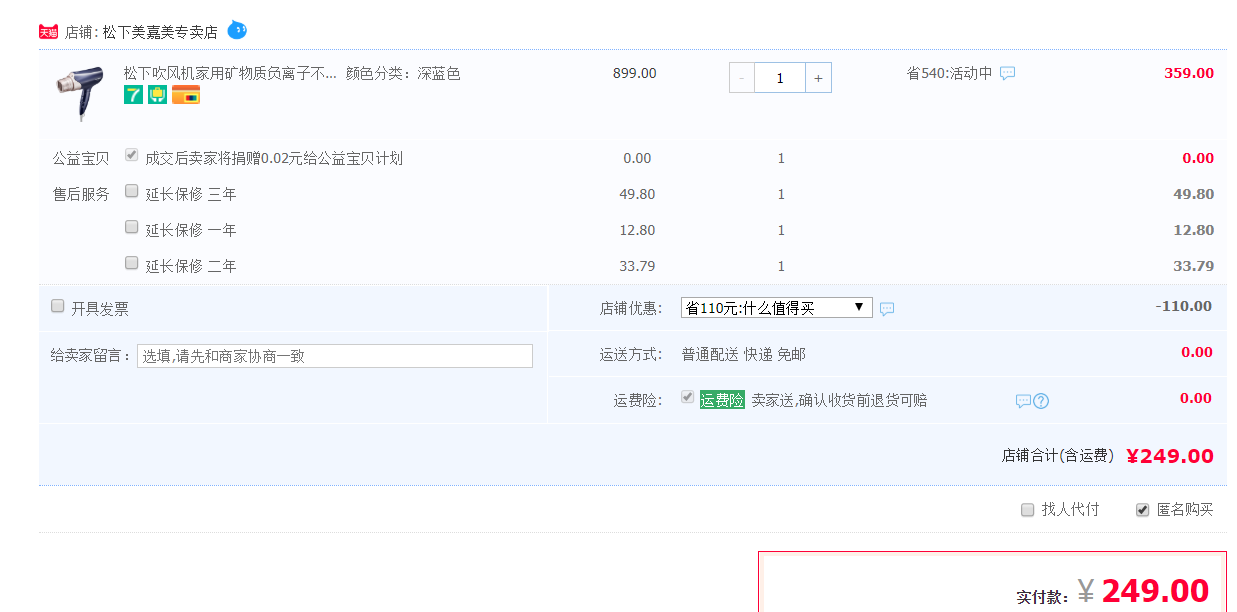Click the 给卖家留言 message input field
This screenshot has height=612, width=1237.
(335, 355)
